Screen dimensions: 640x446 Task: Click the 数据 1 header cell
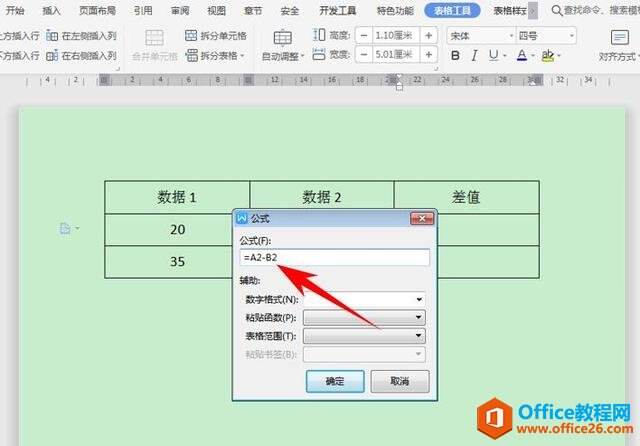pyautogui.click(x=177, y=197)
